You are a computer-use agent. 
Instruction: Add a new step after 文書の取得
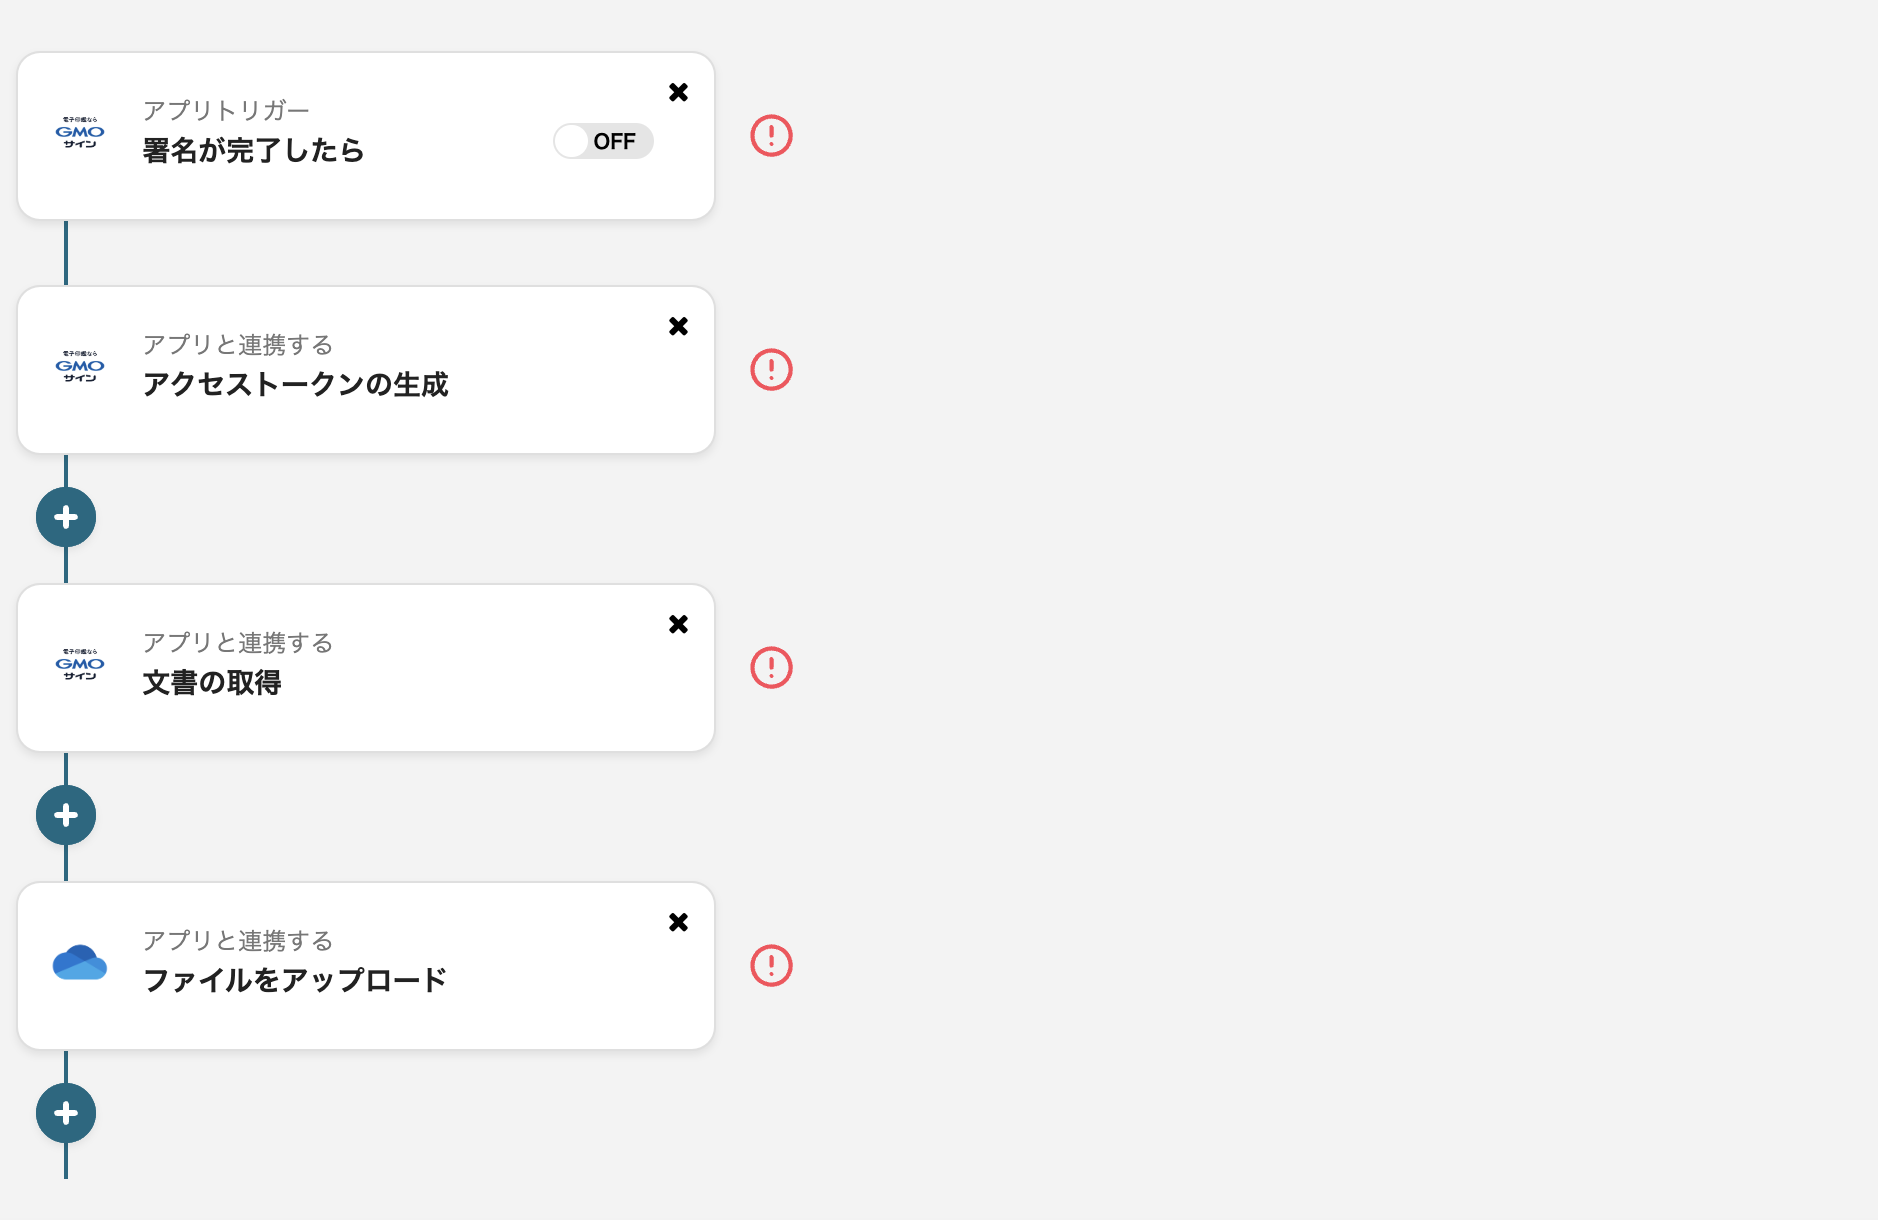[65, 815]
